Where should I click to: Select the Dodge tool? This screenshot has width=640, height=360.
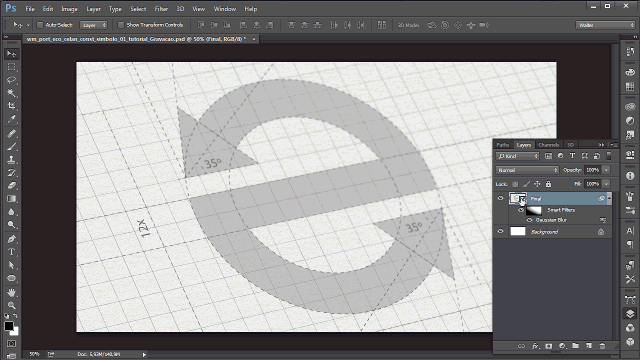pyautogui.click(x=11, y=225)
